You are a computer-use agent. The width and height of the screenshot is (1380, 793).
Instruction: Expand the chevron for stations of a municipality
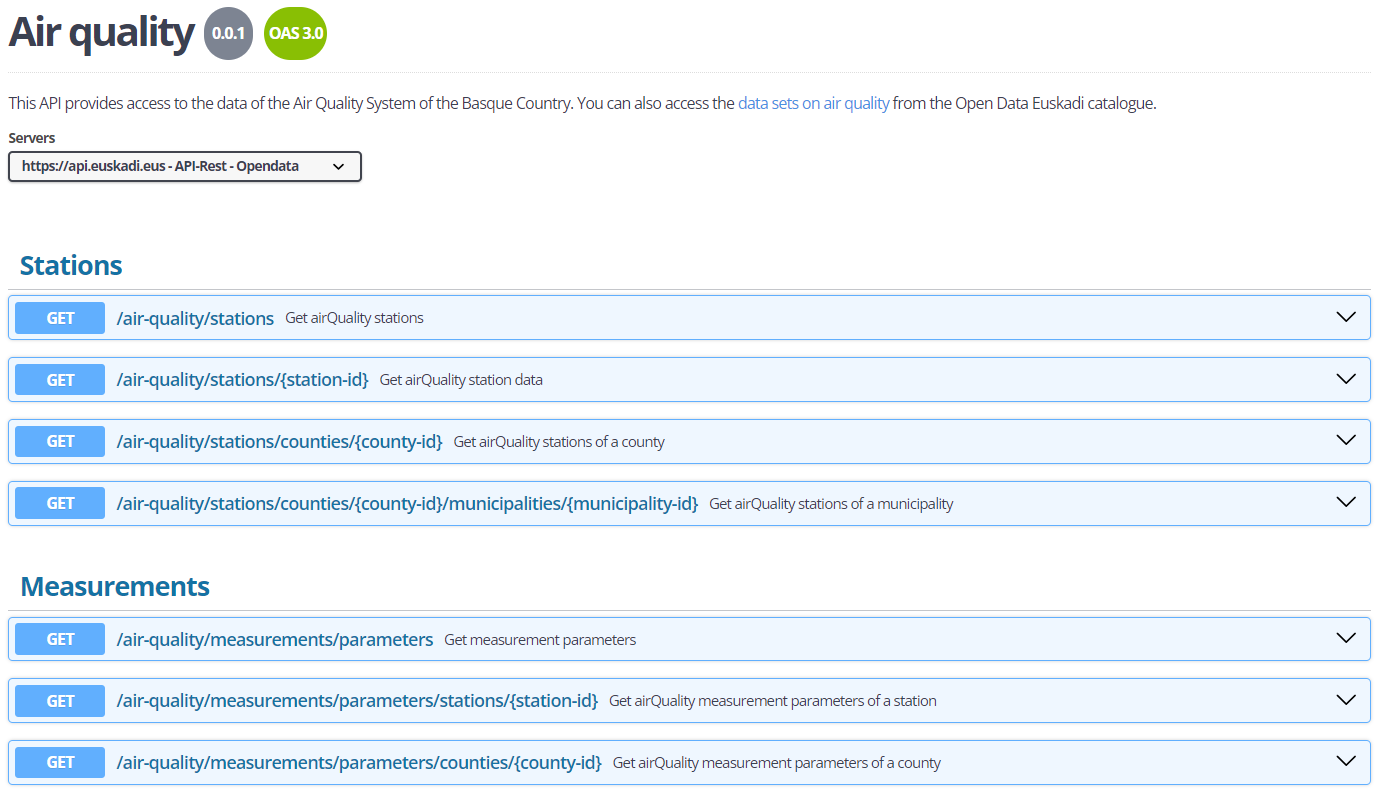tap(1346, 503)
